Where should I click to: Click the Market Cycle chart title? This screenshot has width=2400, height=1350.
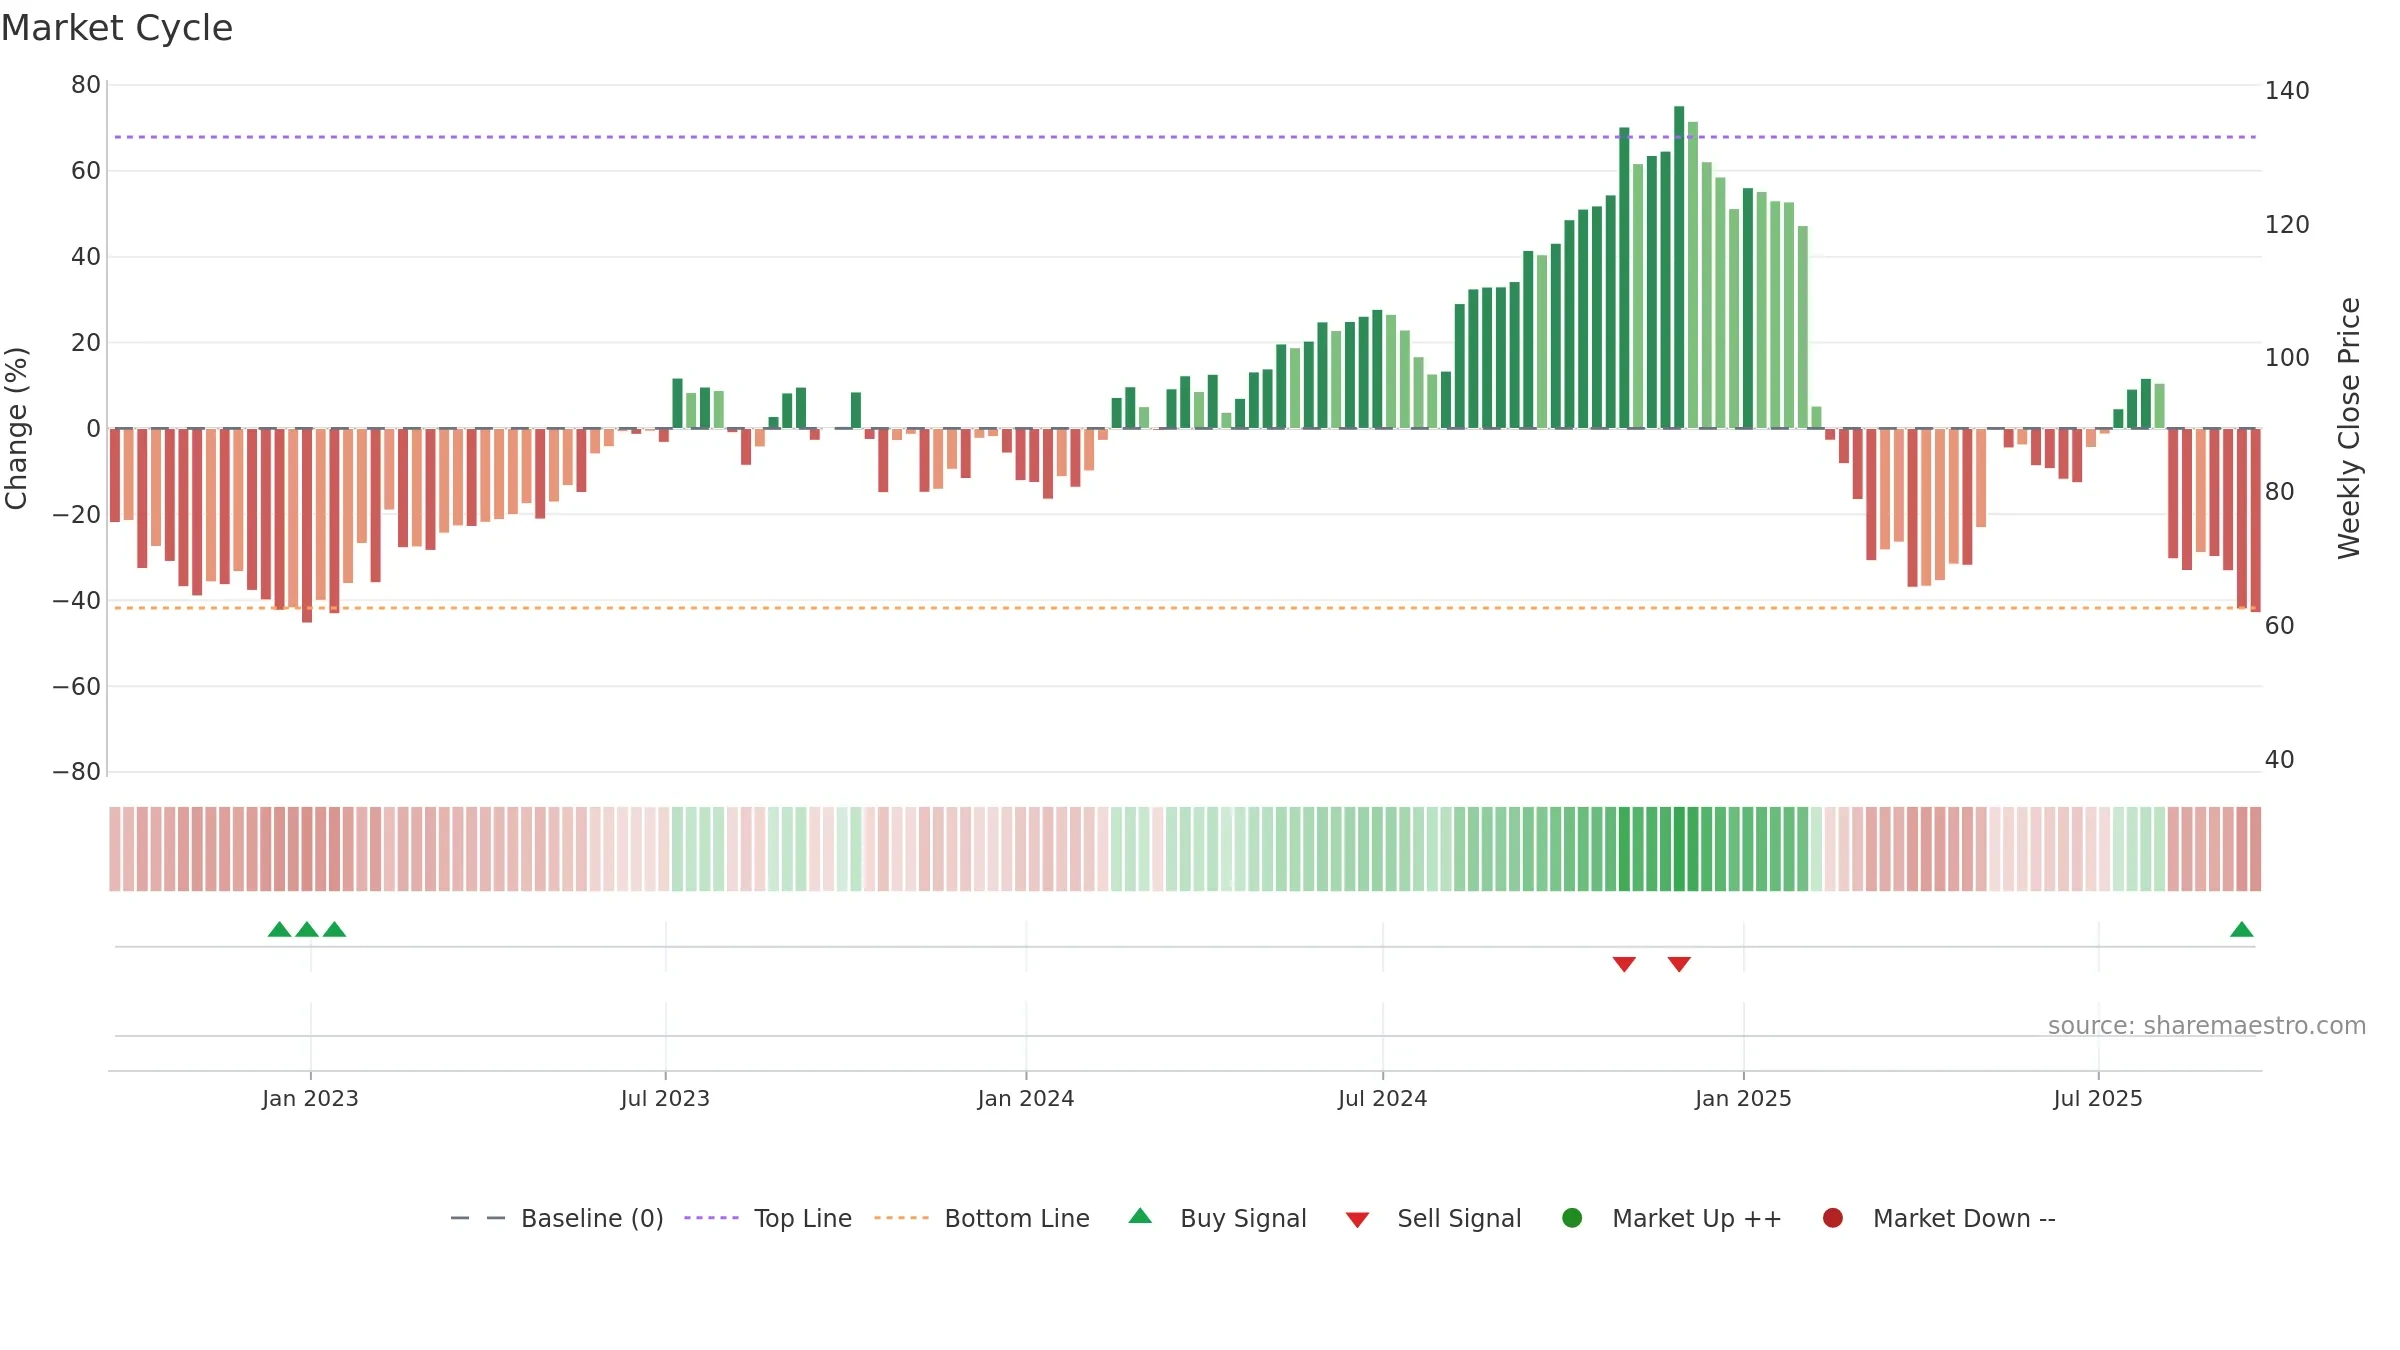[117, 28]
